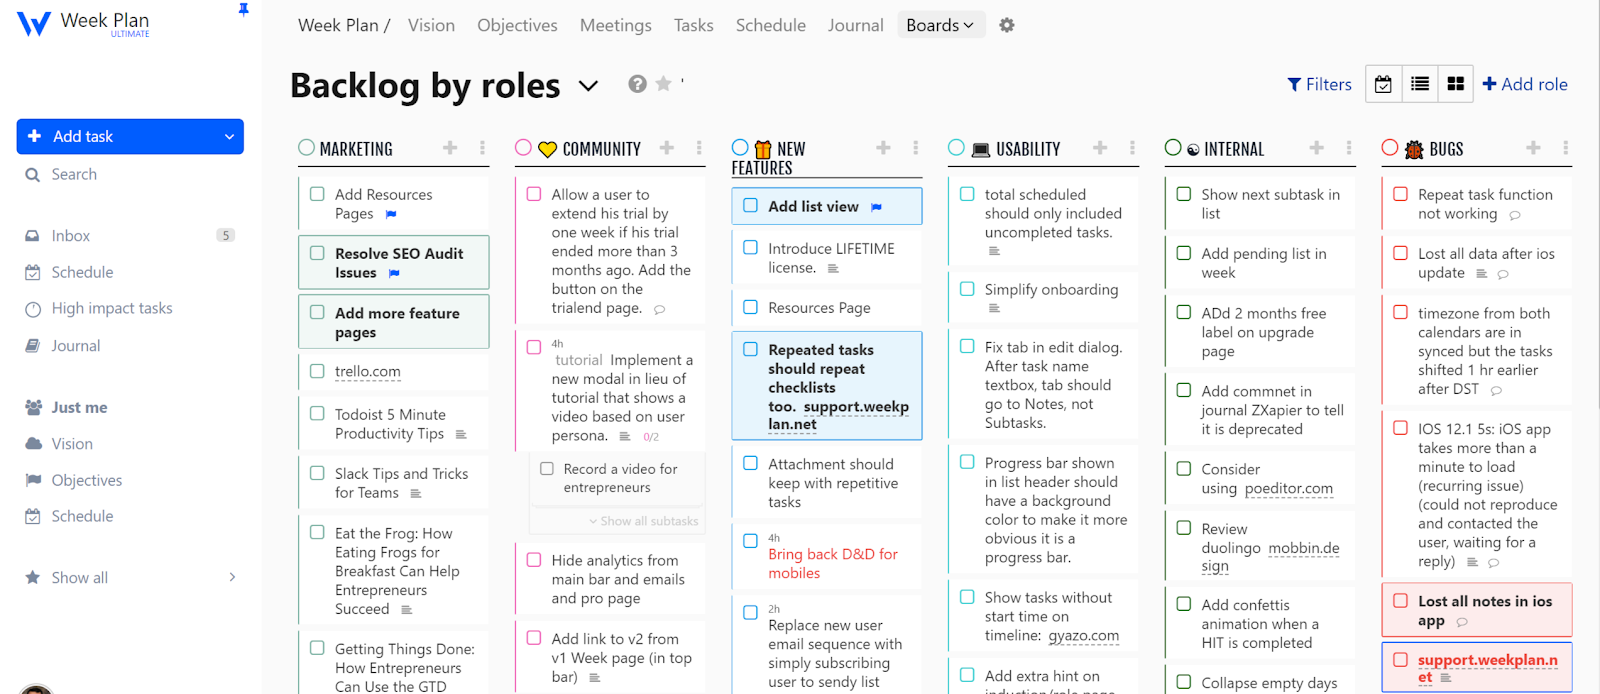Screen dimensions: 1600x694
Task: Tick the Repeat task function not working checkbox
Action: [1400, 194]
